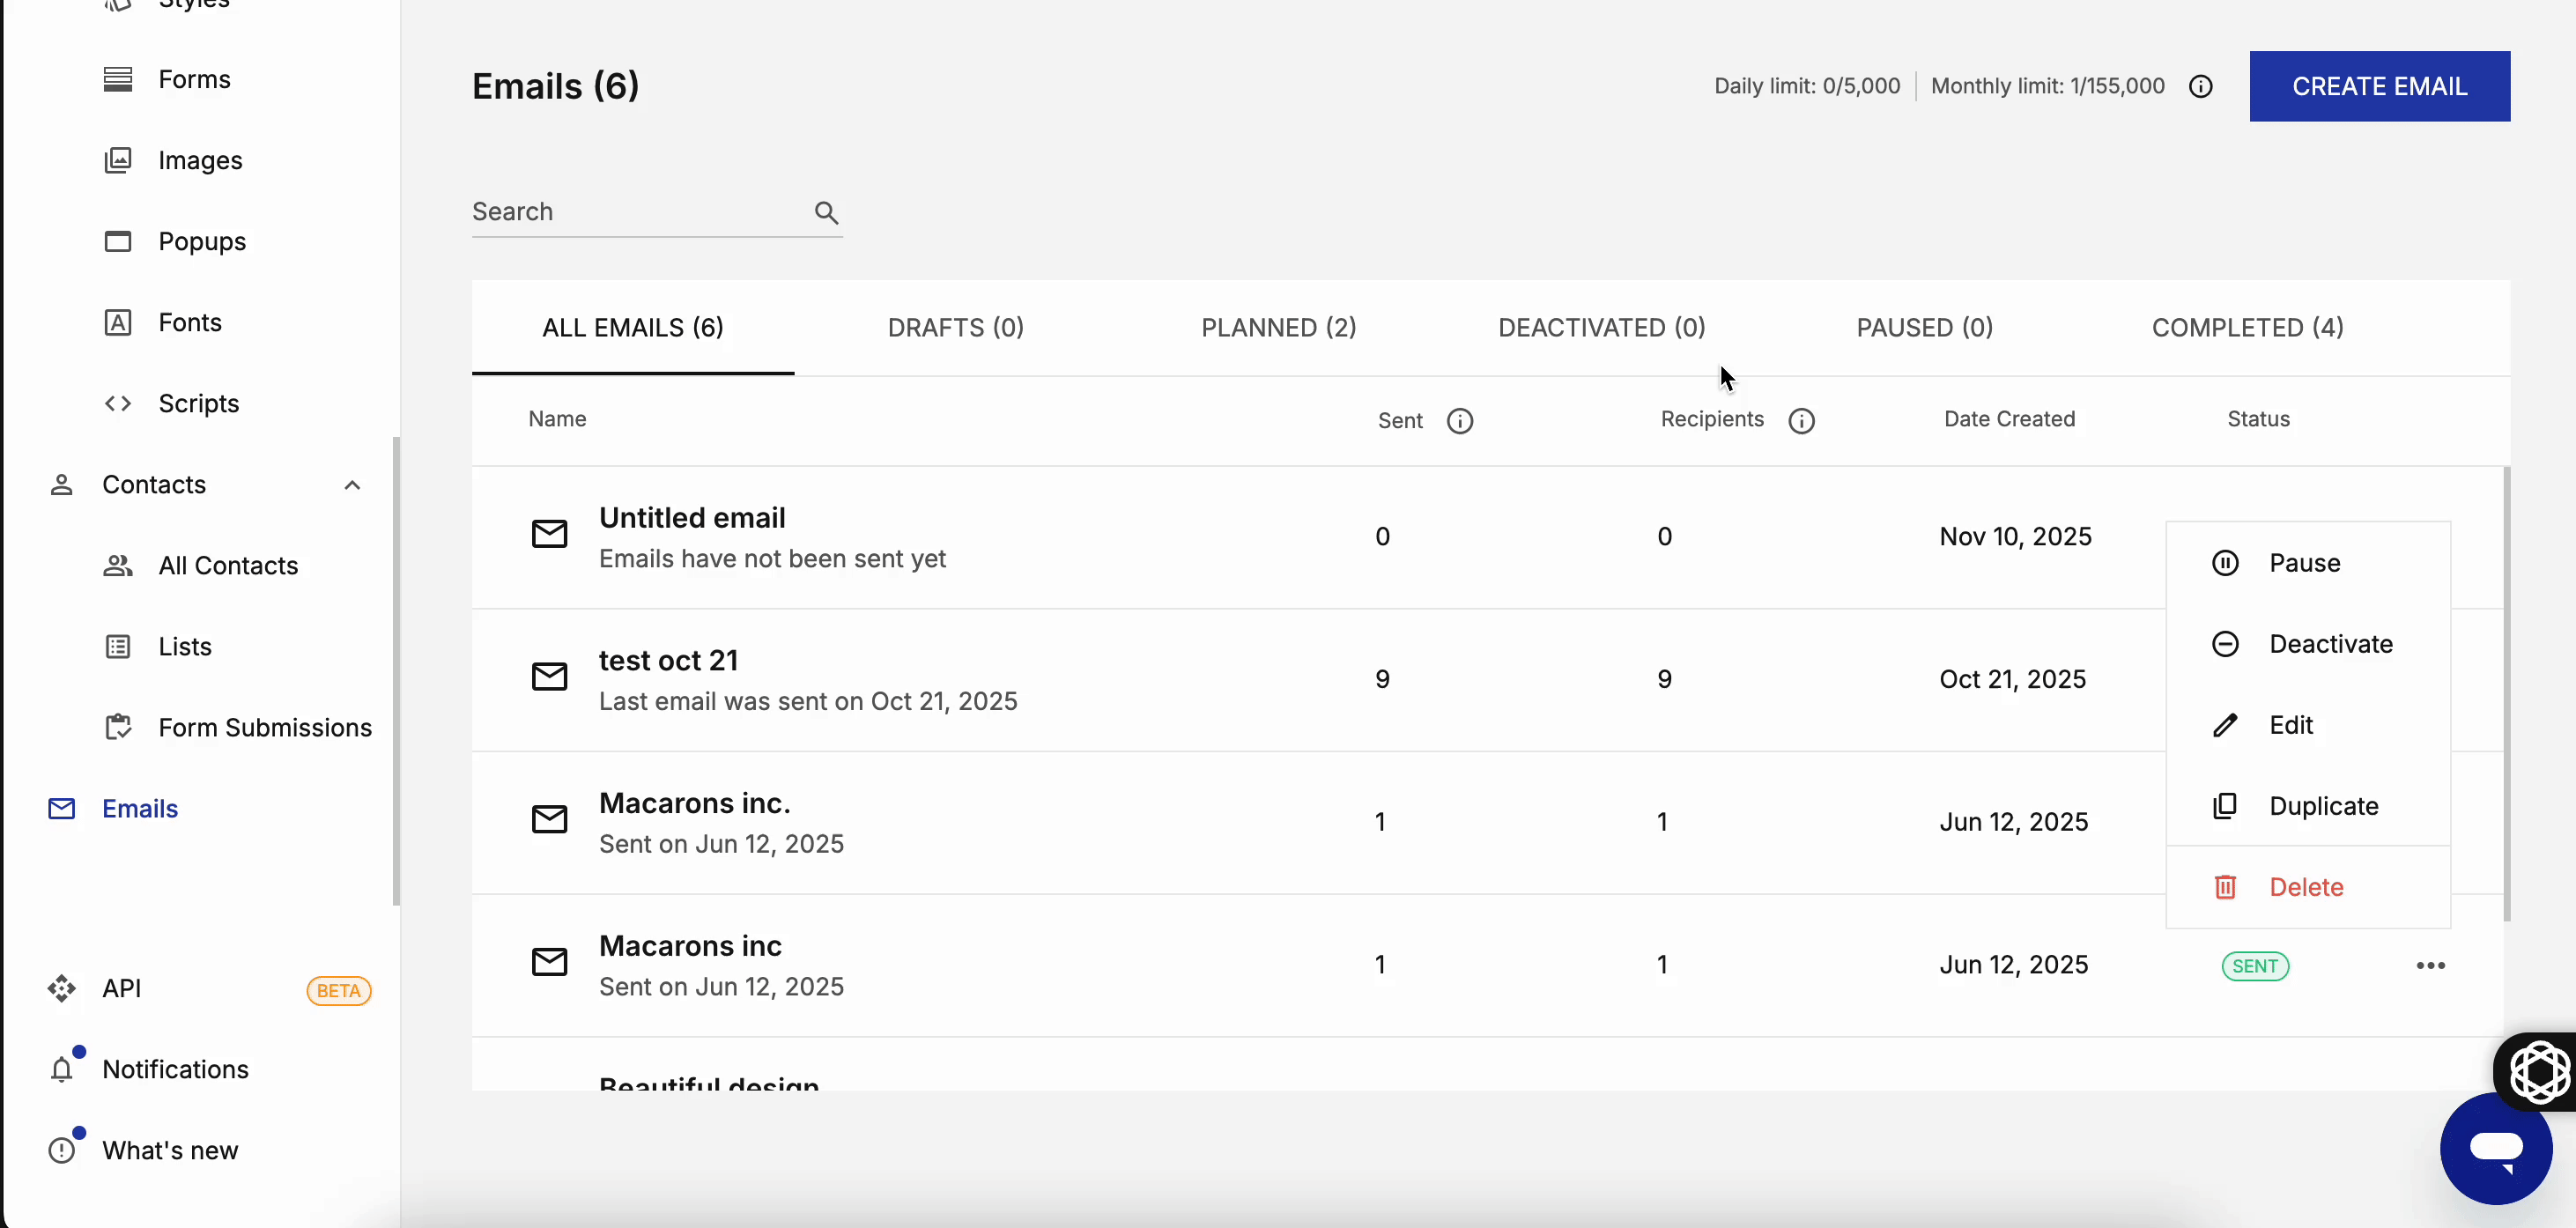Screen dimensions: 2576x1228
Task: Collapse the Contacts section chevron
Action: 352,485
